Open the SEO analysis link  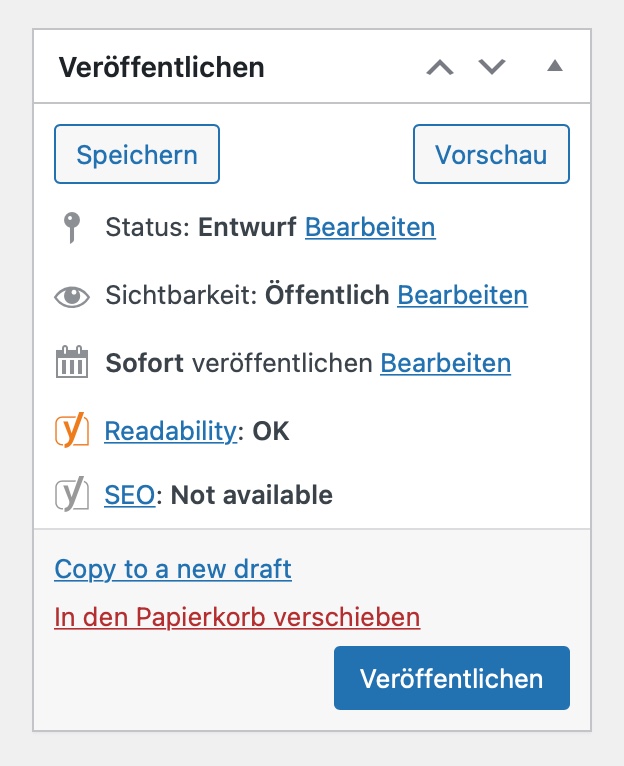tap(129, 495)
